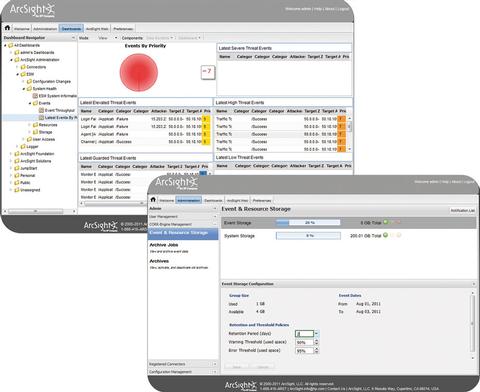Open the Archive Jobs link
480x392 pixels.
pos(163,245)
